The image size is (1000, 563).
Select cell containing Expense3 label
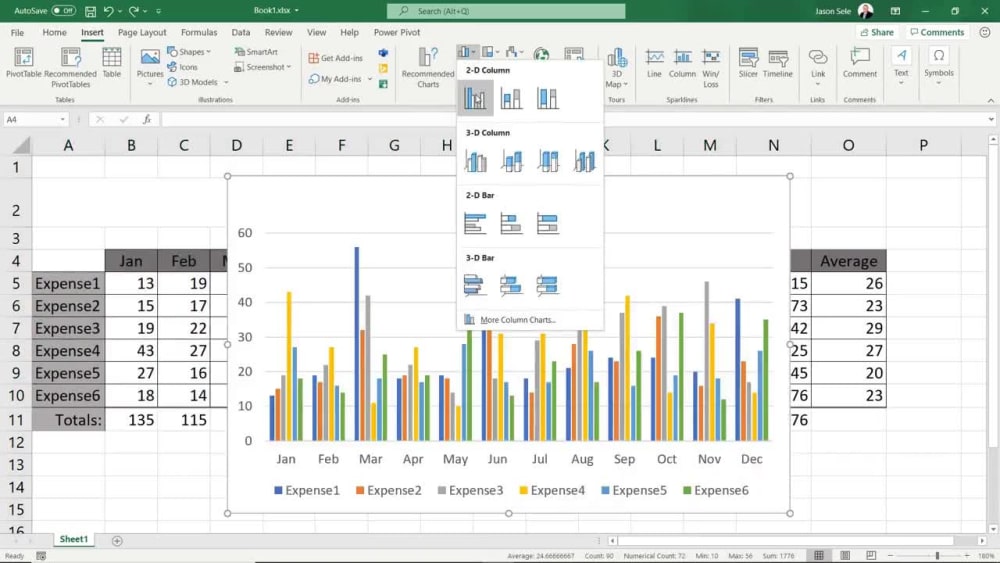tap(68, 328)
